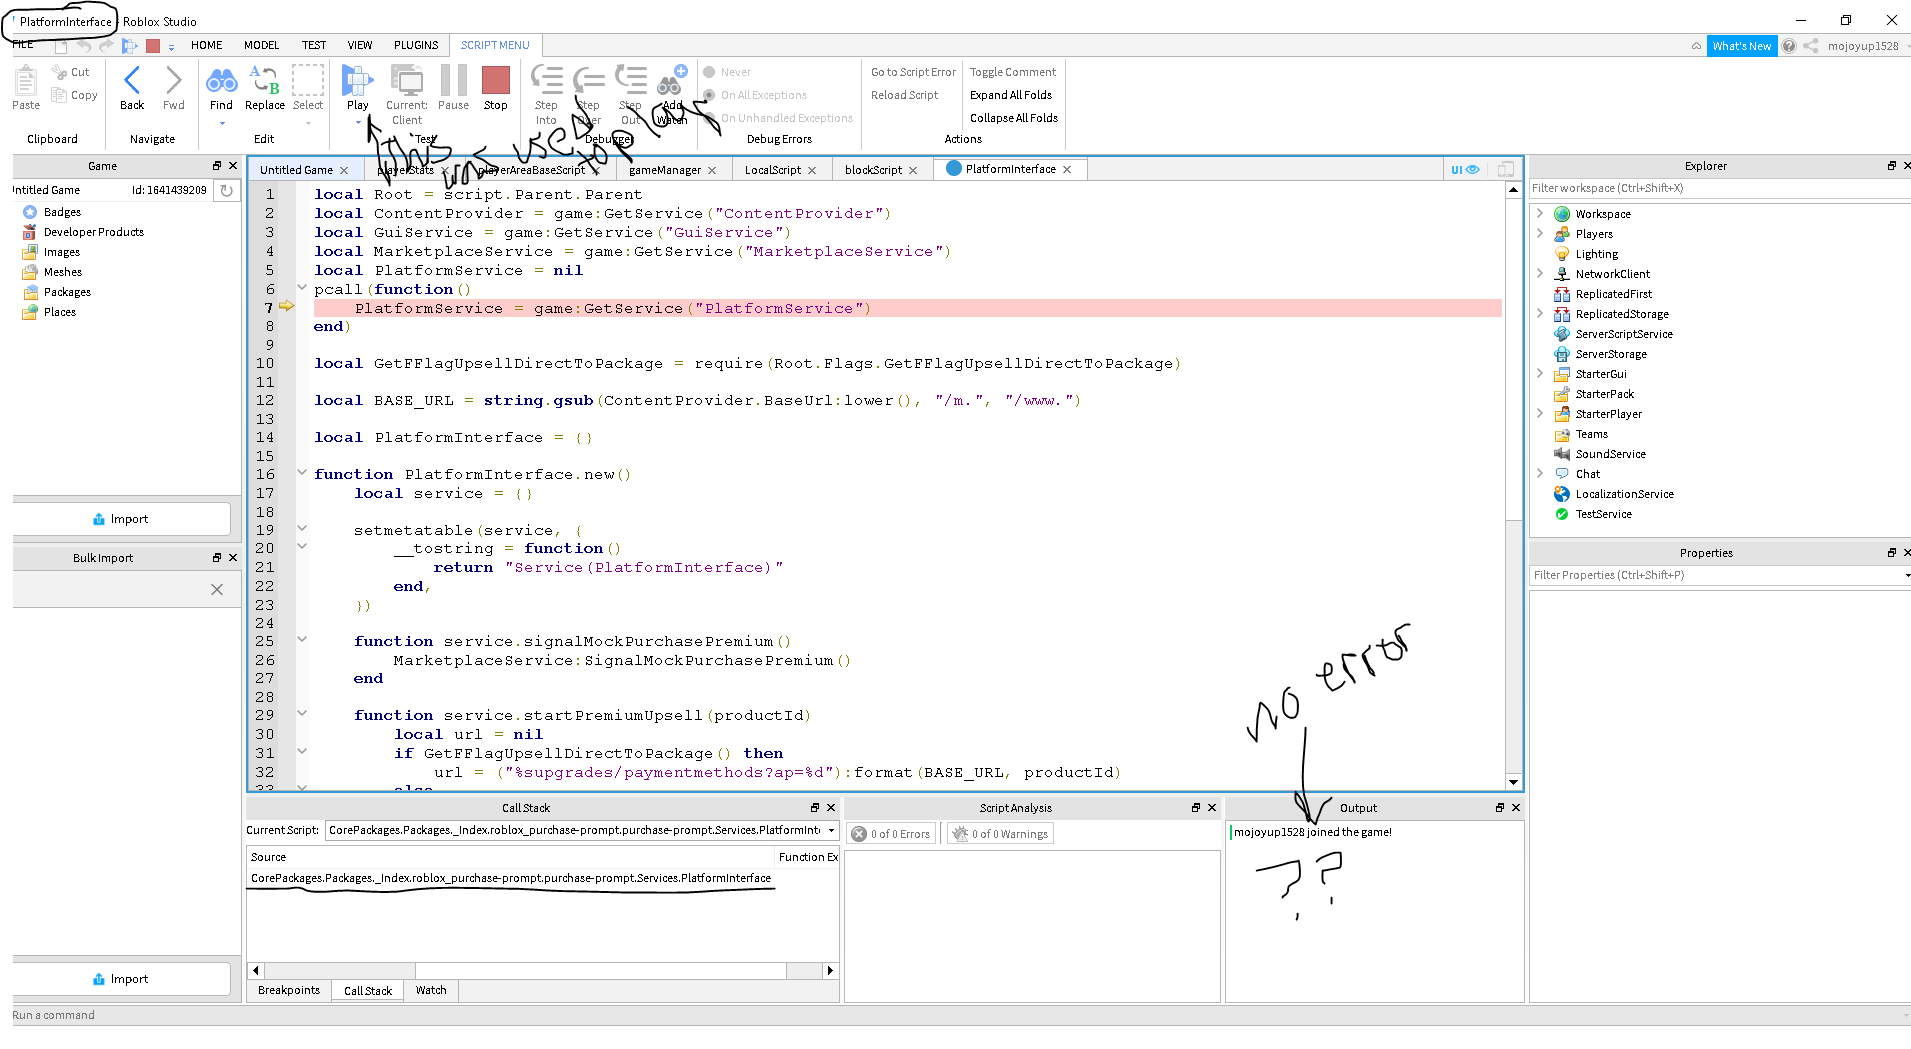Click Reload Script
The width and height of the screenshot is (1911, 1049).
(x=904, y=95)
